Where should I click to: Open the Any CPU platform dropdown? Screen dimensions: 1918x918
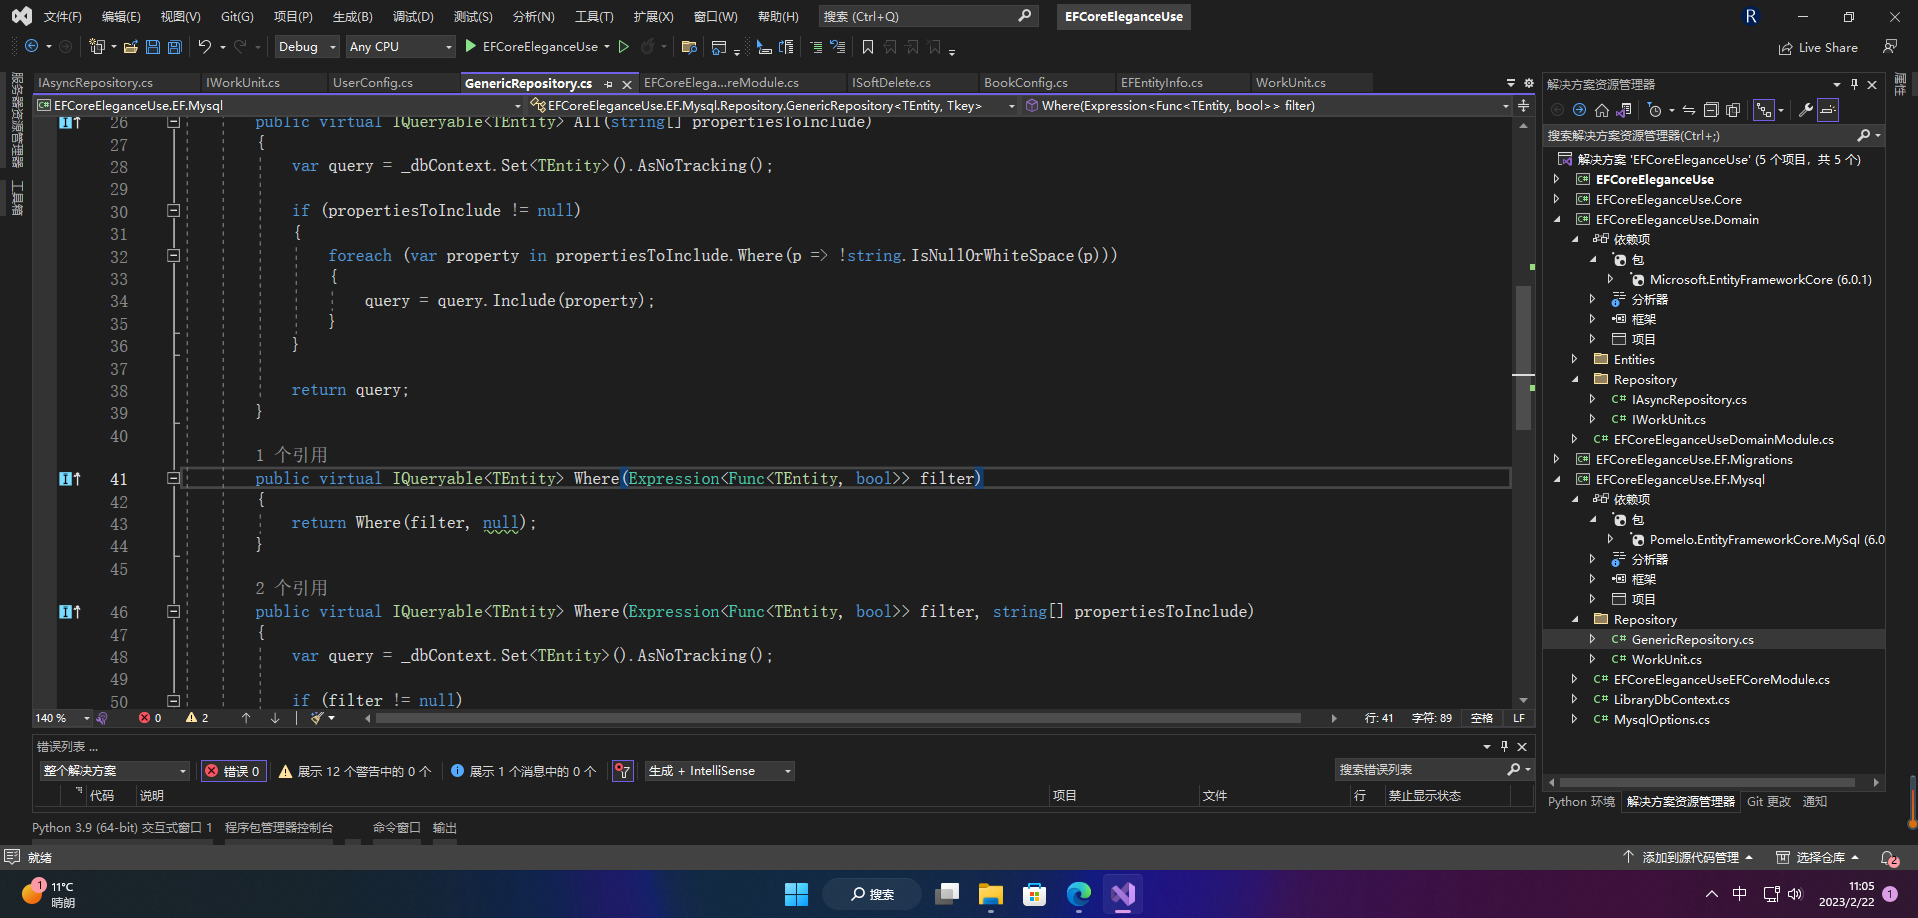400,47
